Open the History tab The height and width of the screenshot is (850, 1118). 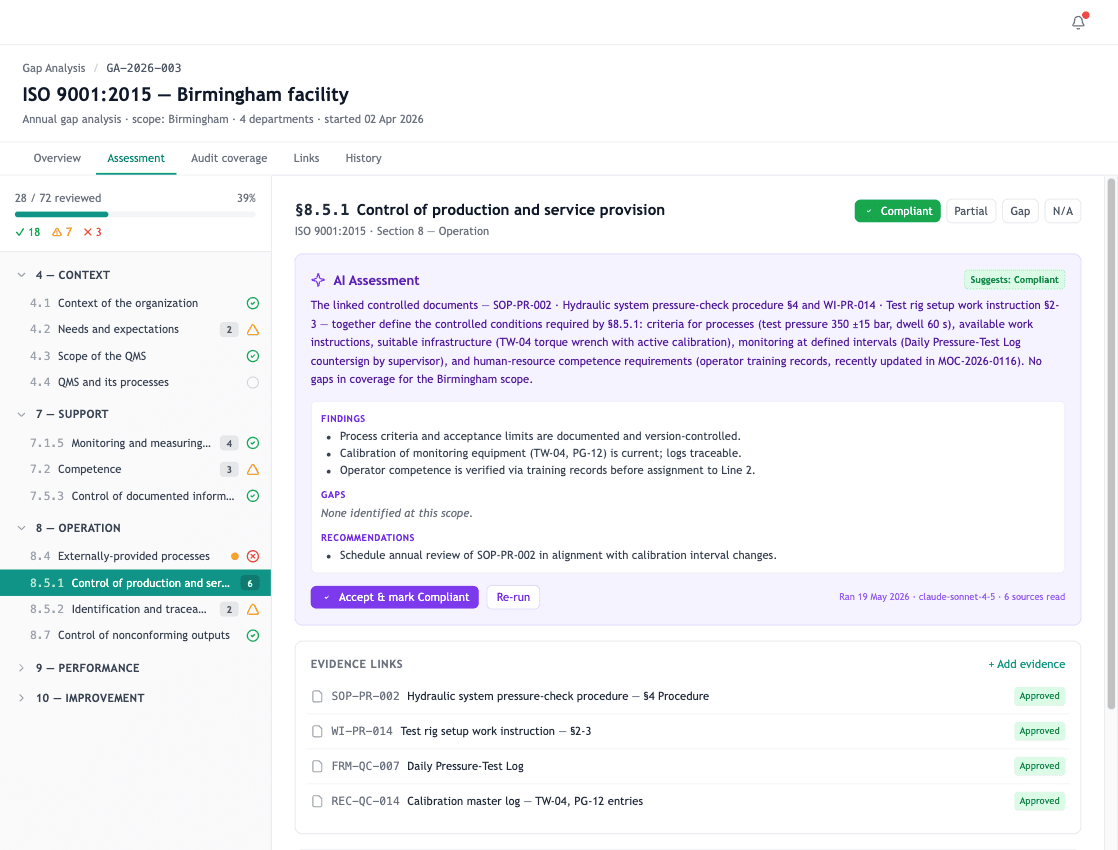click(x=363, y=158)
